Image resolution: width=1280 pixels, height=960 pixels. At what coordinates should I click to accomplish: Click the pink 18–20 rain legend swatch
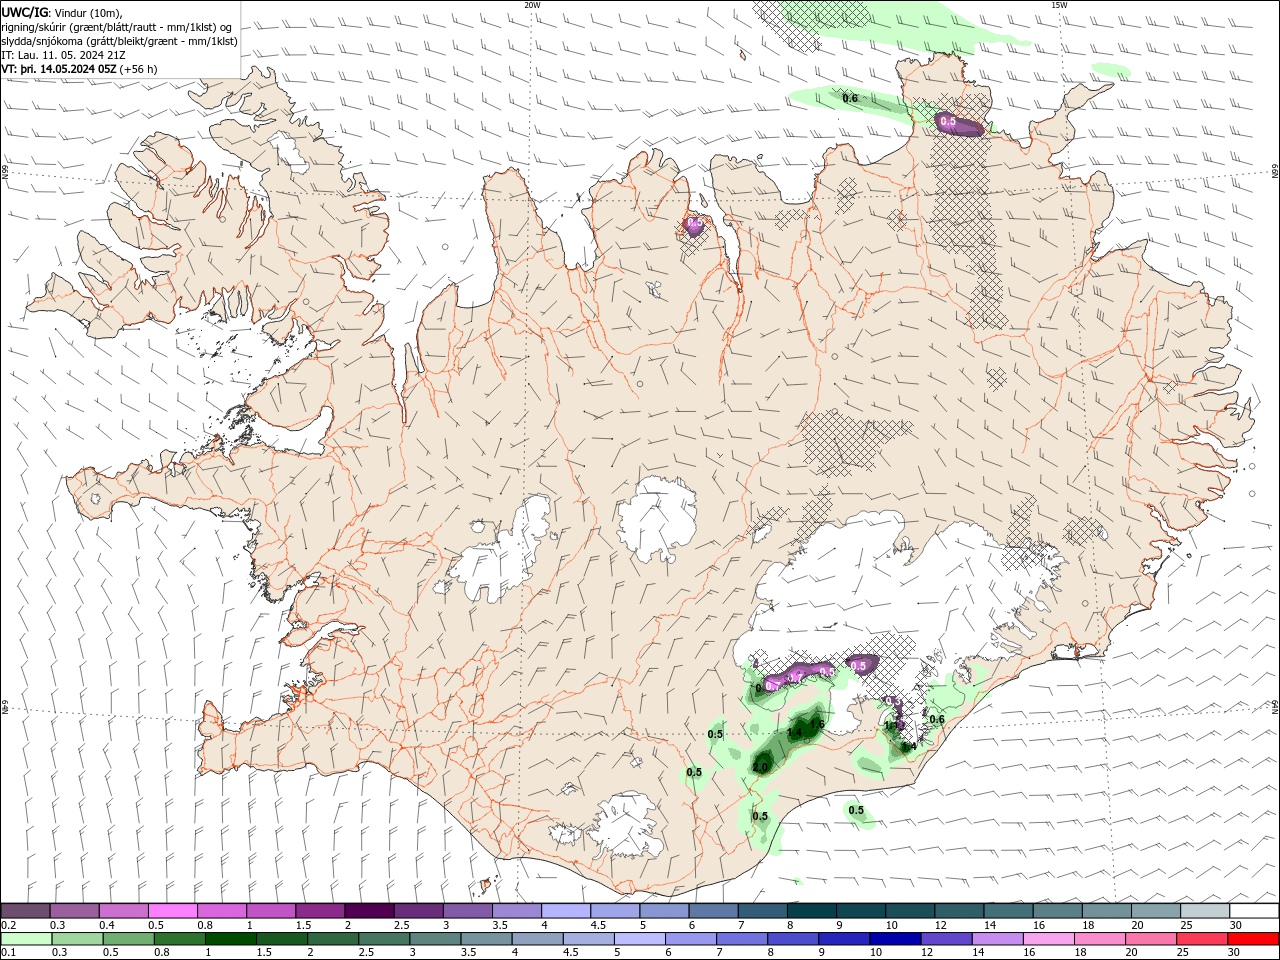pos(1100,939)
